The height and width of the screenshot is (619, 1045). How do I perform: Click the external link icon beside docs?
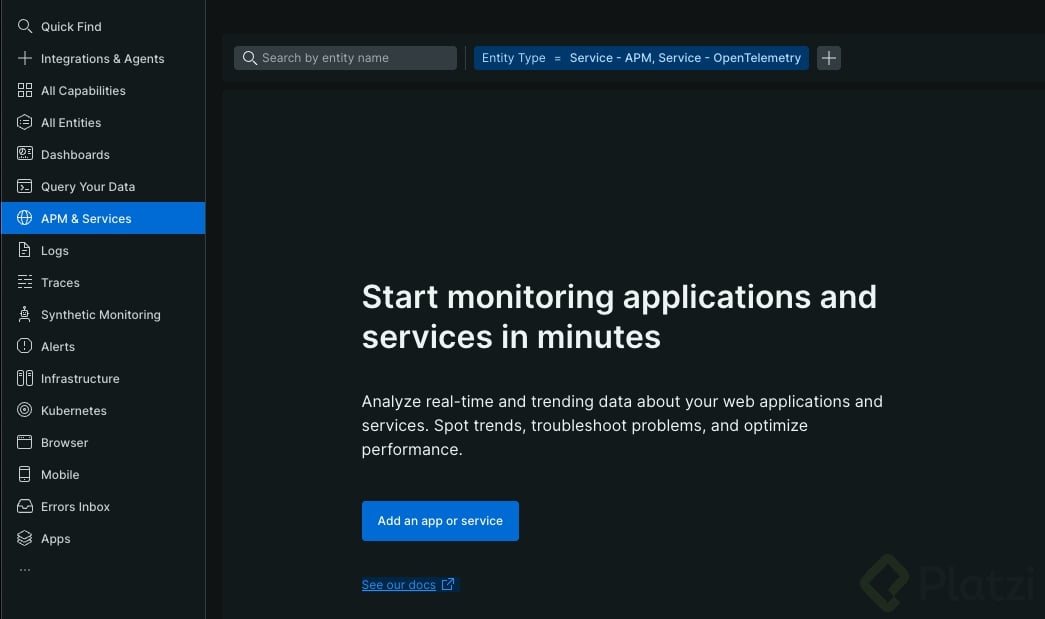pos(448,584)
